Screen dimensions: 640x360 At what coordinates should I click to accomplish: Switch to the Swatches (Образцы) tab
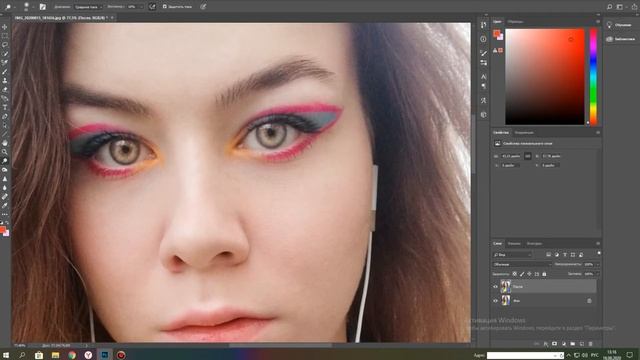515,22
